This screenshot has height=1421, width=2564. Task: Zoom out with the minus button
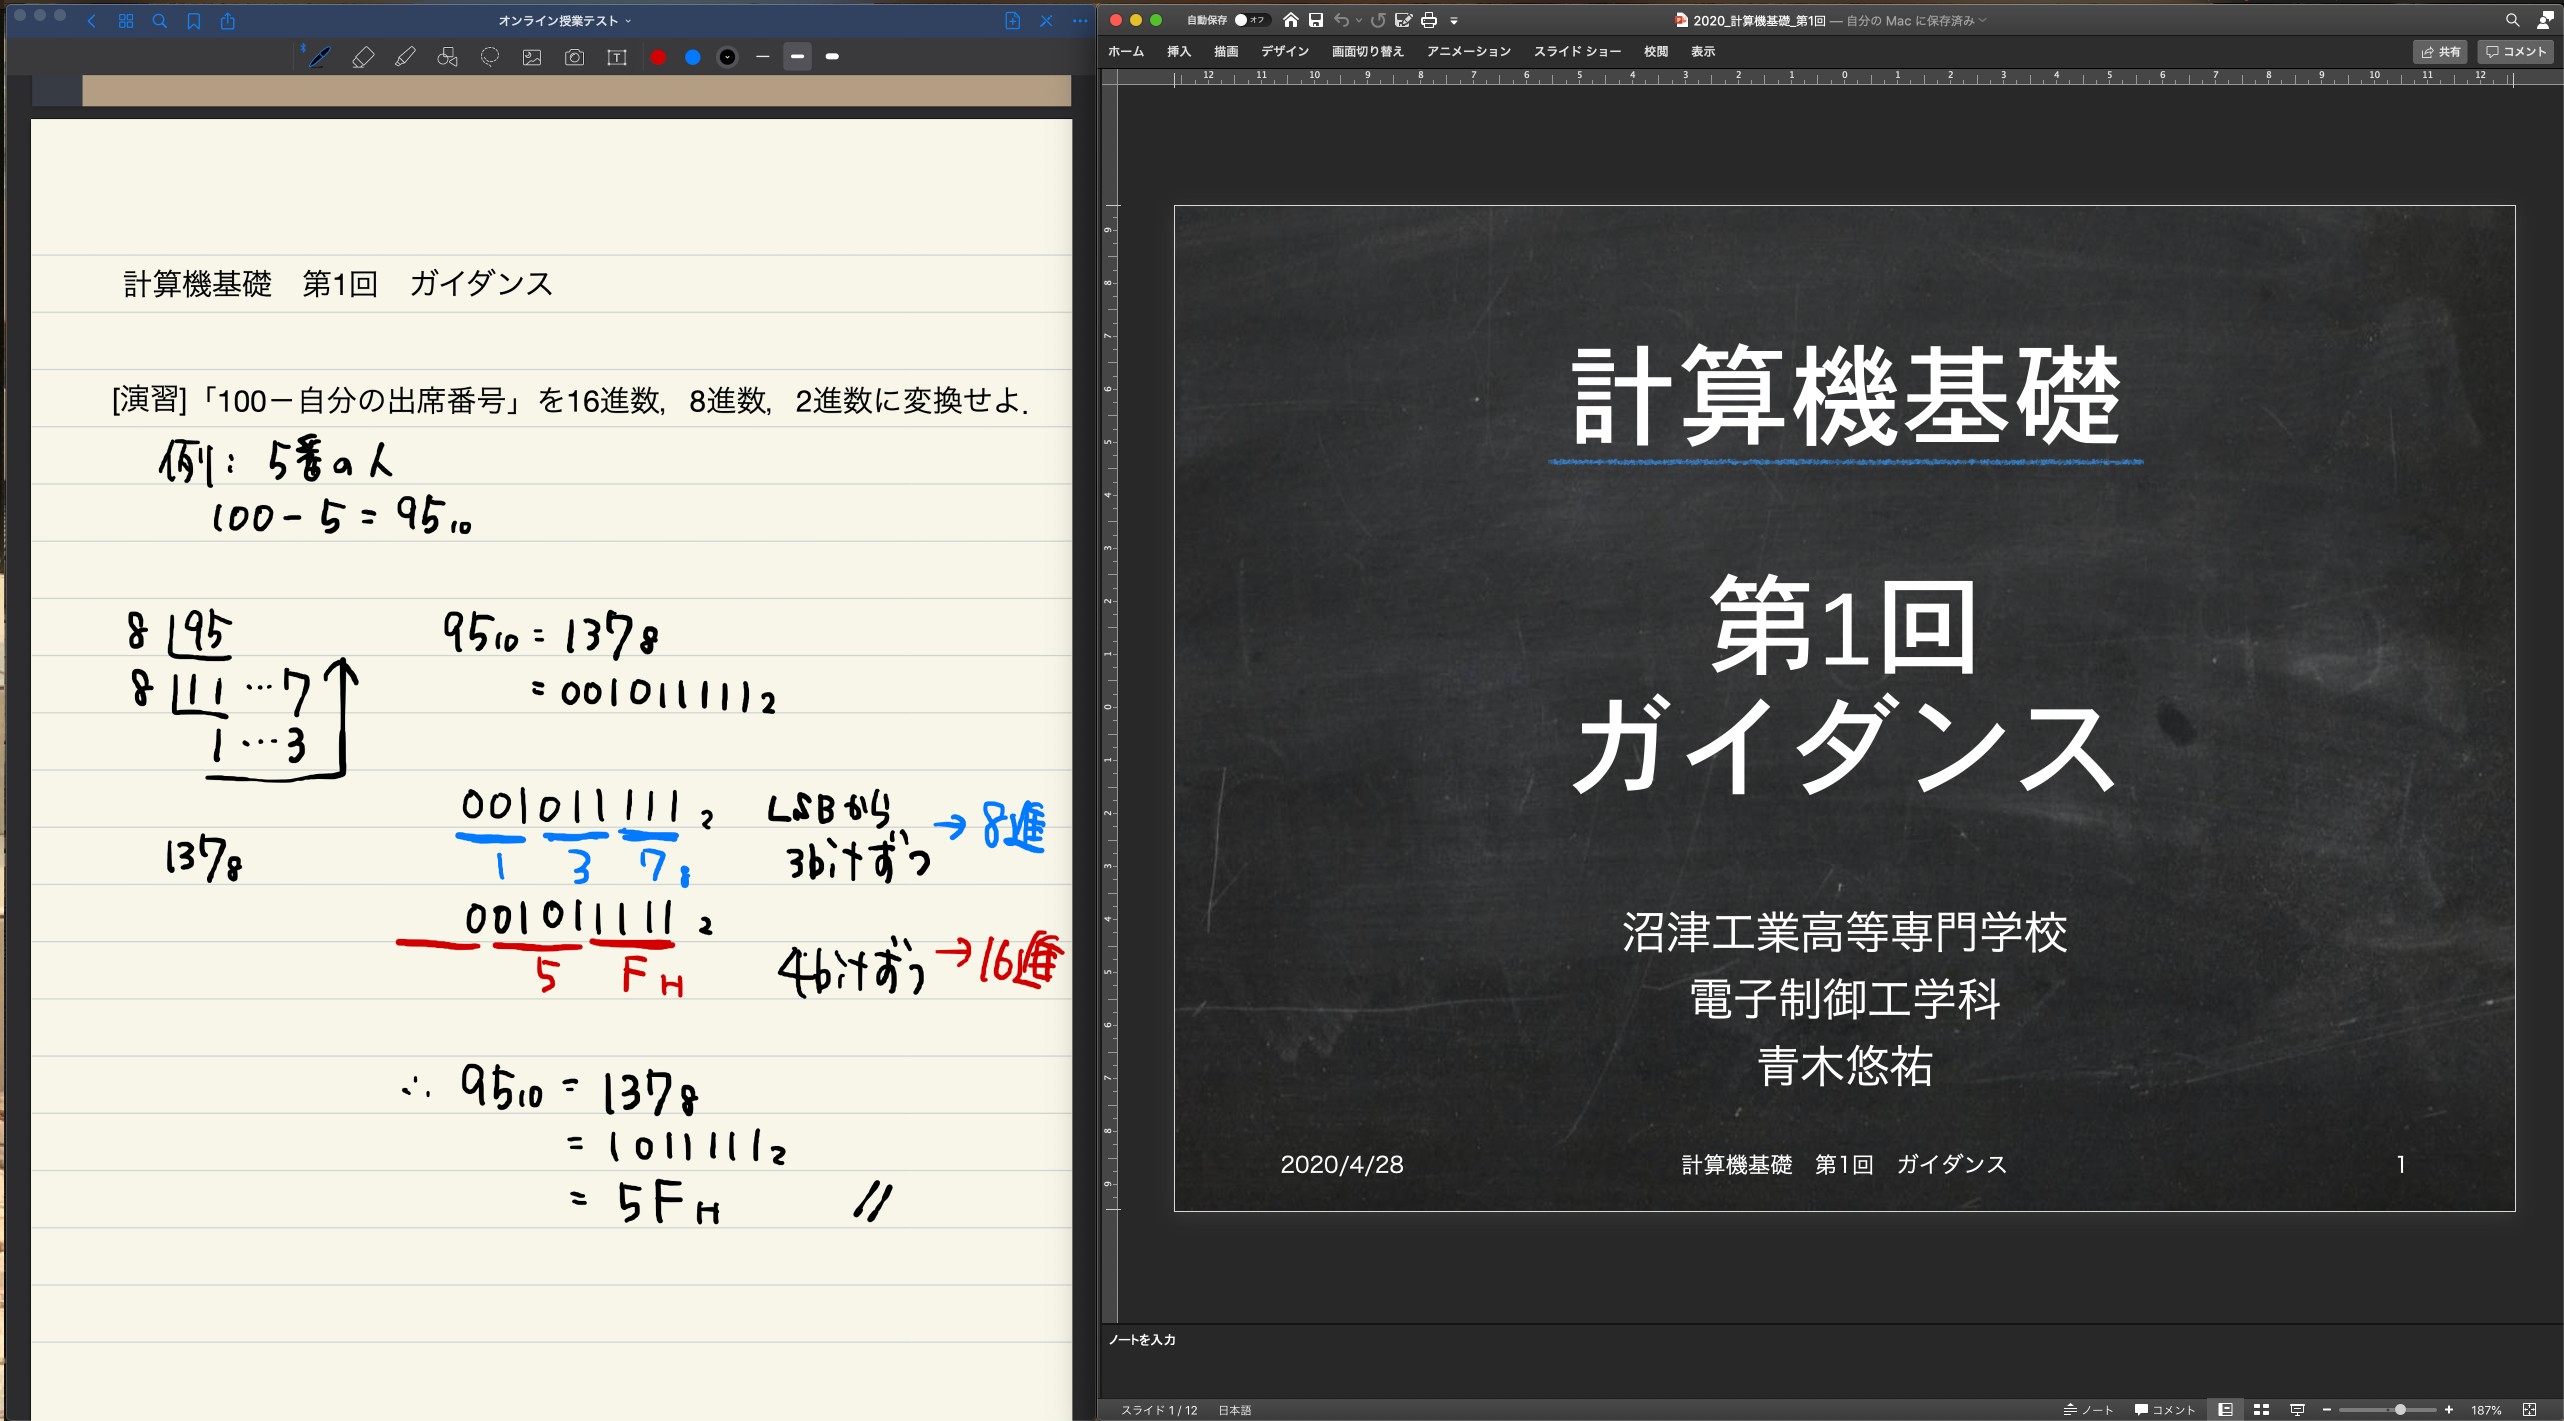(2327, 1410)
